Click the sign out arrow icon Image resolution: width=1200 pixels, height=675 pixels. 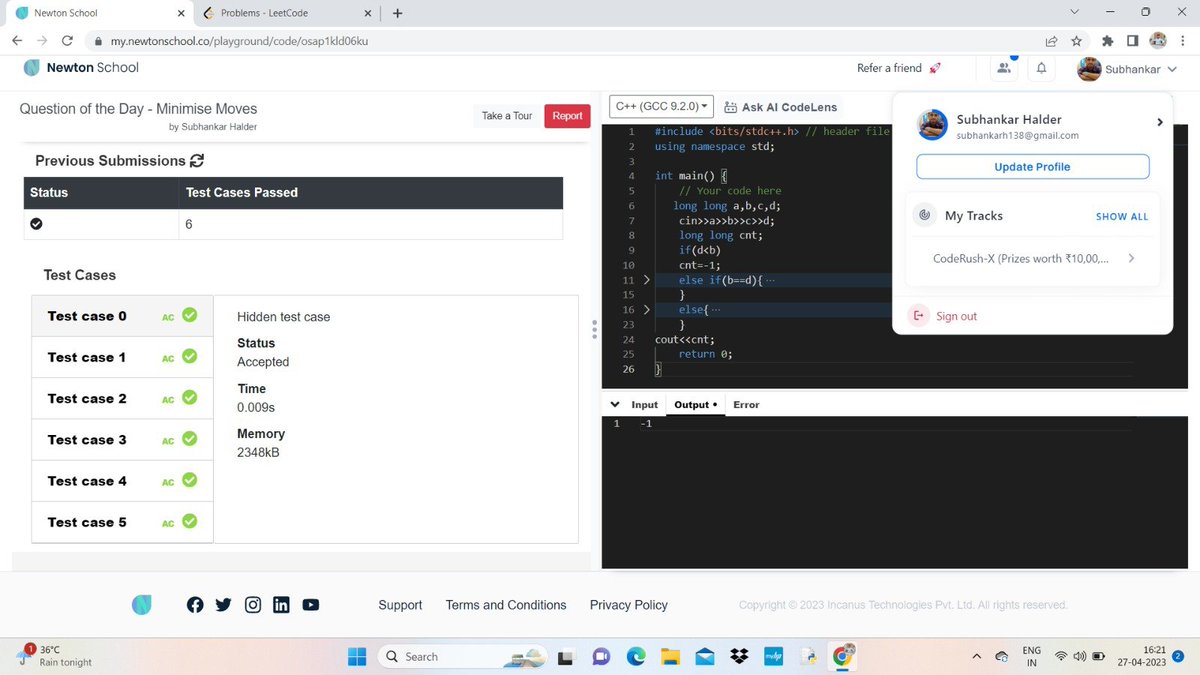tap(919, 316)
